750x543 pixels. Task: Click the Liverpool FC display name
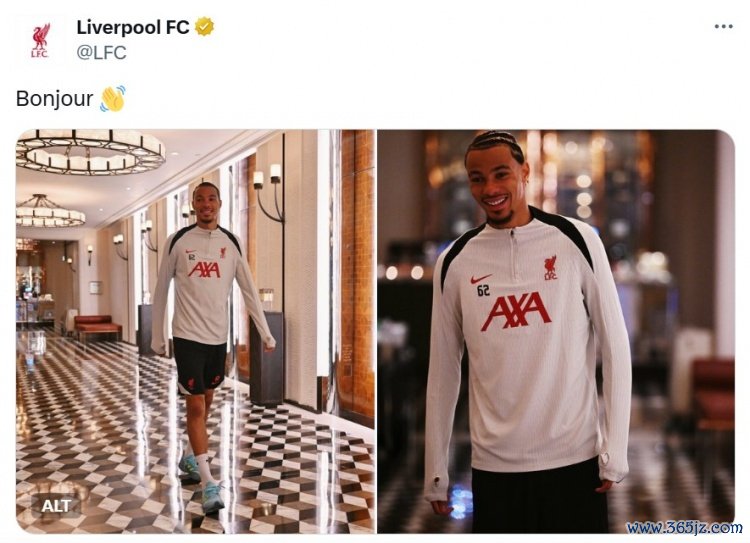133,27
